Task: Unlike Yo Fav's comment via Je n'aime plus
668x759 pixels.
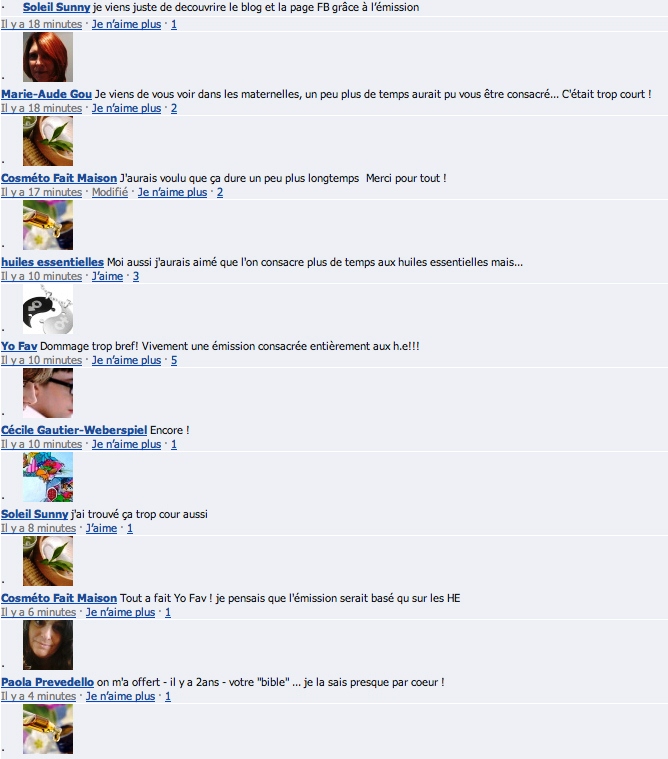Action: coord(126,360)
